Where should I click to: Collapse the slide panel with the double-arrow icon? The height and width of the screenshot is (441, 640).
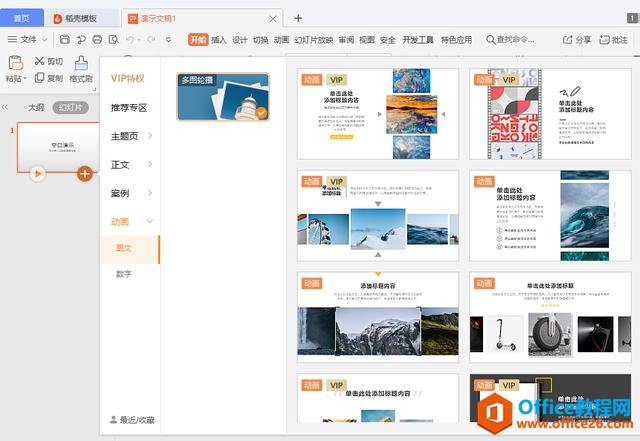click(7, 107)
